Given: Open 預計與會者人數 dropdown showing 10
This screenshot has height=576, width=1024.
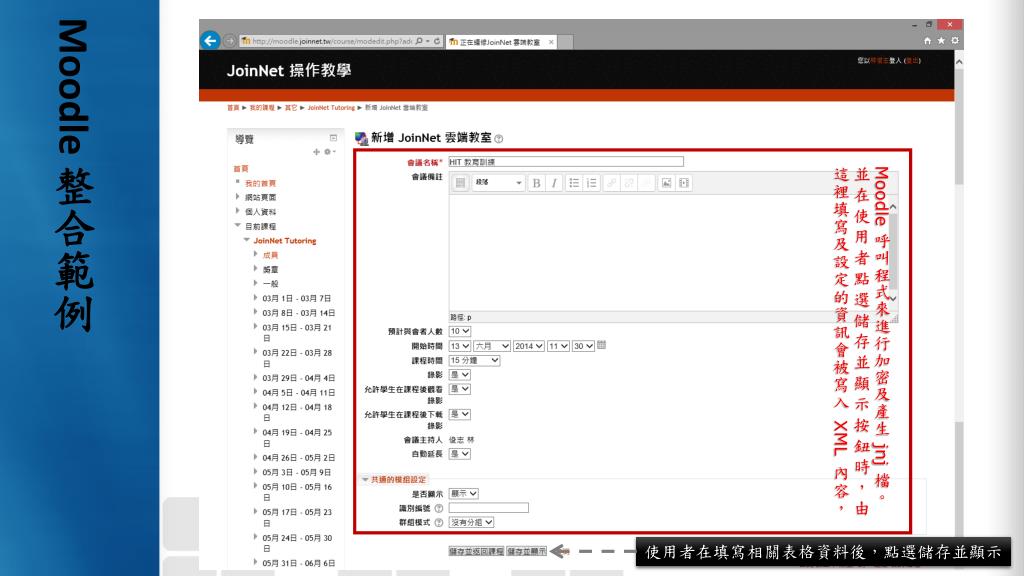Looking at the screenshot, I should click(460, 332).
